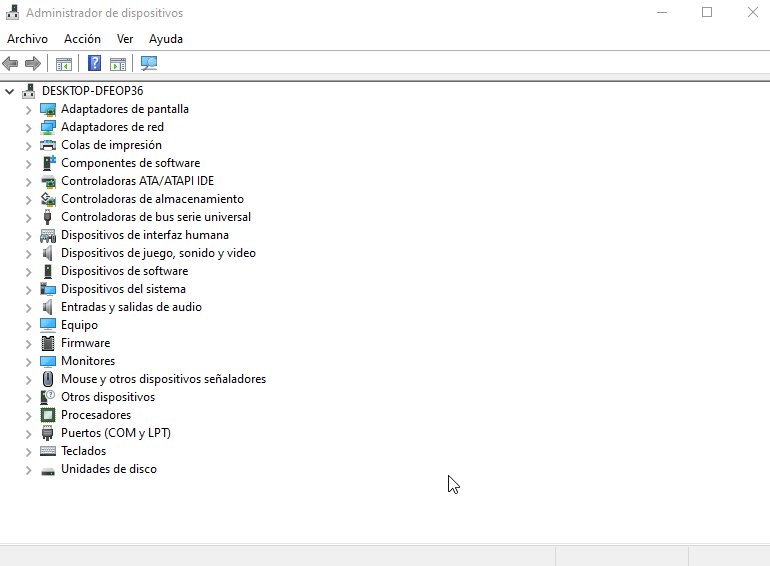Viewport: 770px width, 566px height.
Task: Open the Archivo menu
Action: pyautogui.click(x=27, y=39)
